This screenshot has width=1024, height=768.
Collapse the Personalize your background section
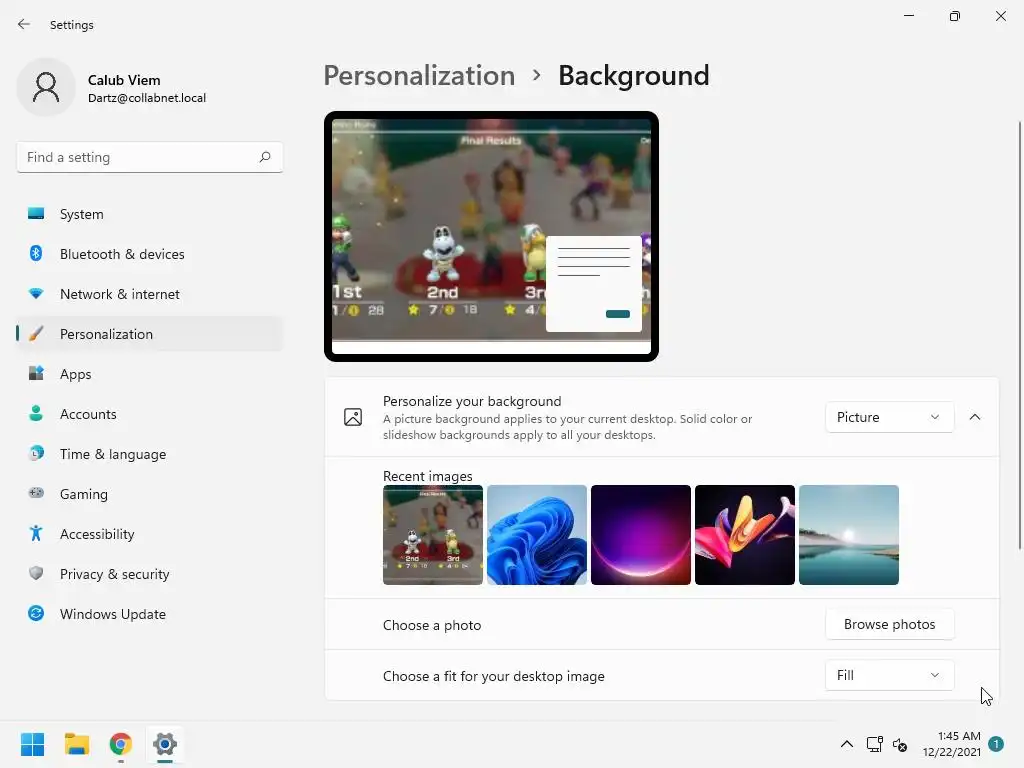974,417
